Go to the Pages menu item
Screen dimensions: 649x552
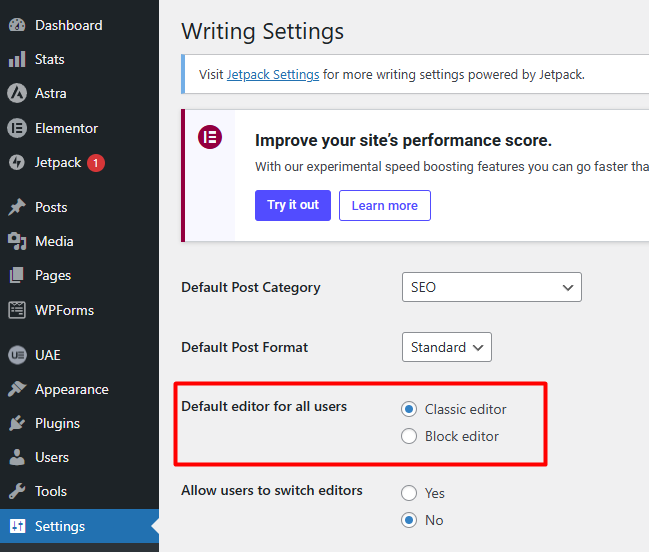[53, 275]
